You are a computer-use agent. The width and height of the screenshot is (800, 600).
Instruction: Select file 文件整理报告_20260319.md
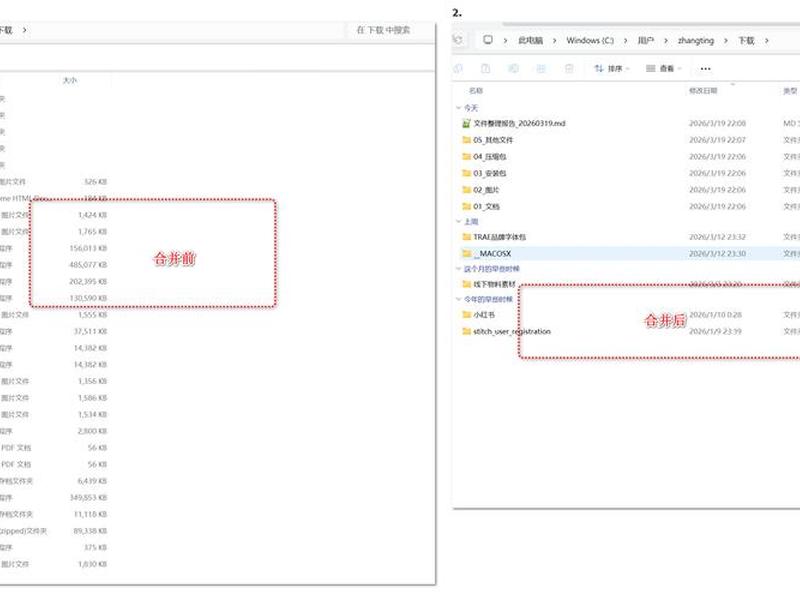(519, 123)
